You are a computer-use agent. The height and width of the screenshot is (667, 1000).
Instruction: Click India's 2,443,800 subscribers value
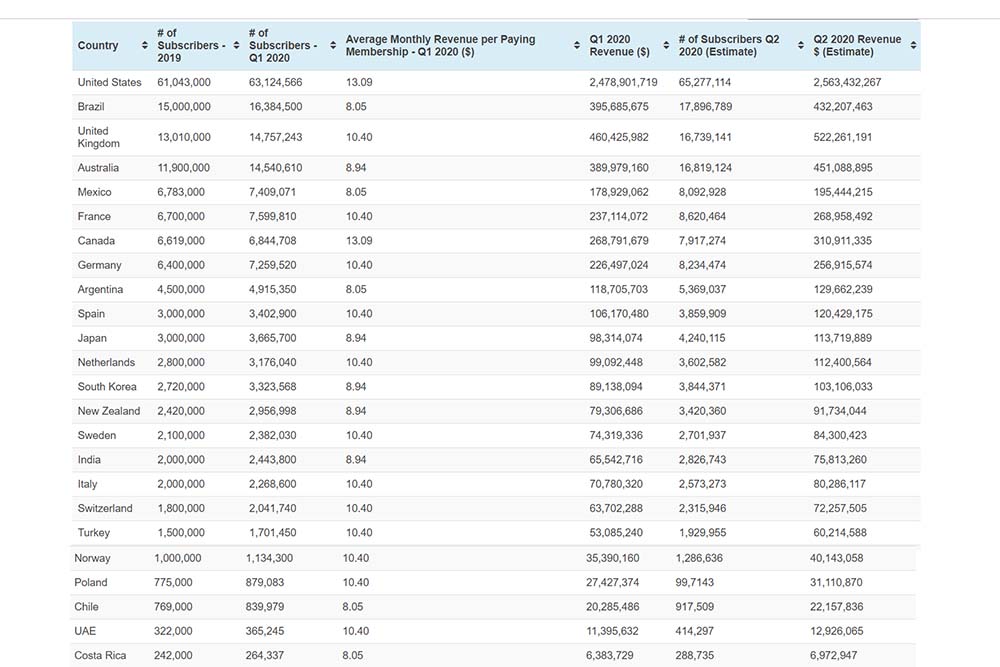point(272,459)
